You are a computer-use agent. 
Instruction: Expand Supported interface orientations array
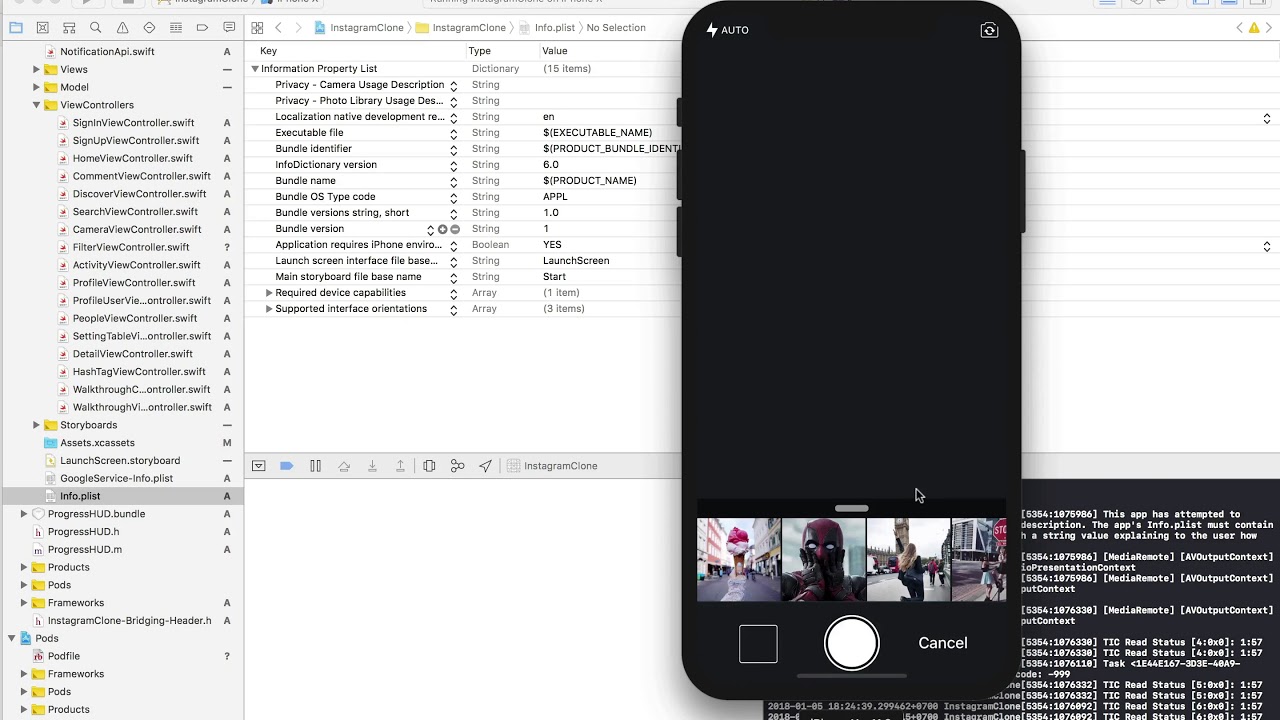tap(268, 309)
